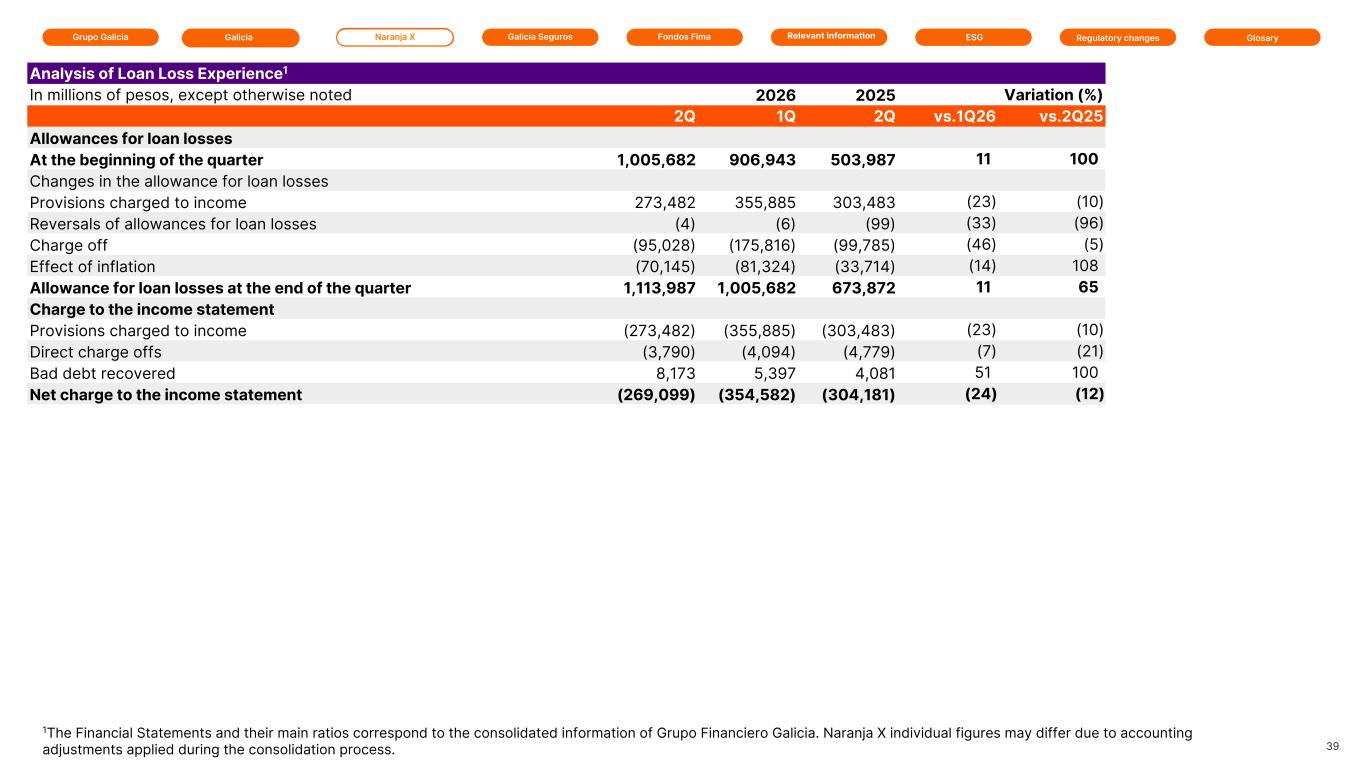Click the Variation (%) column header
1365x768 pixels.
[x=1053, y=95]
